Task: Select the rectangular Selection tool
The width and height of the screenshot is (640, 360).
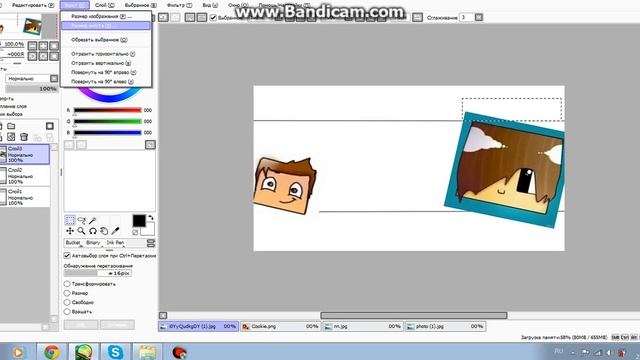Action: 70,220
